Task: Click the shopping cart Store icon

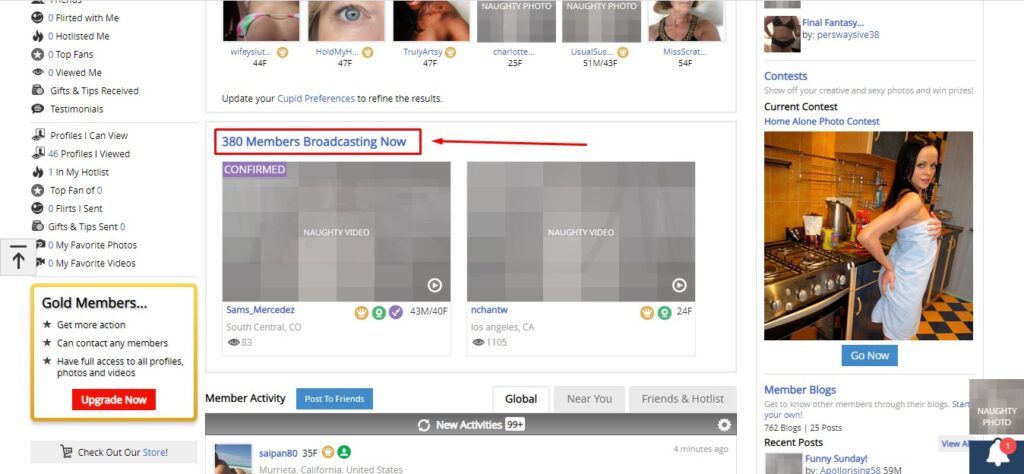Action: (68, 453)
